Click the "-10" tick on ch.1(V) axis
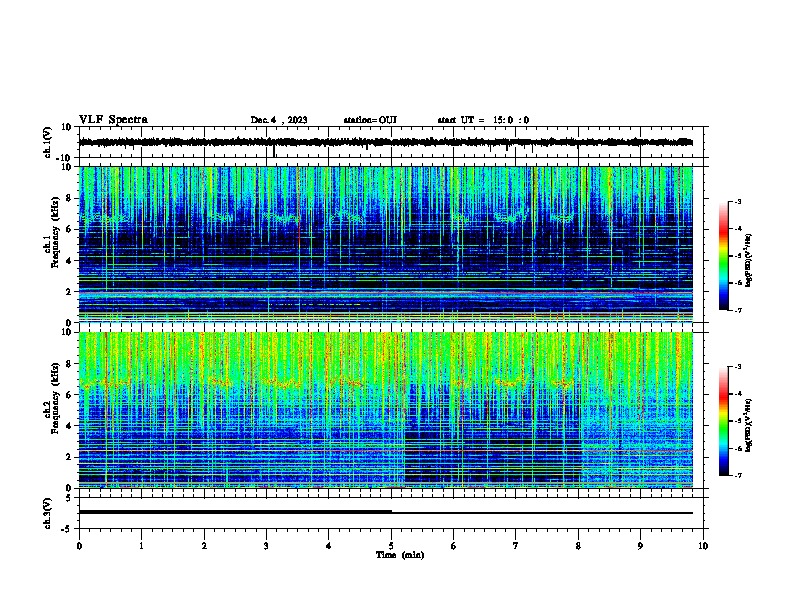 point(65,158)
